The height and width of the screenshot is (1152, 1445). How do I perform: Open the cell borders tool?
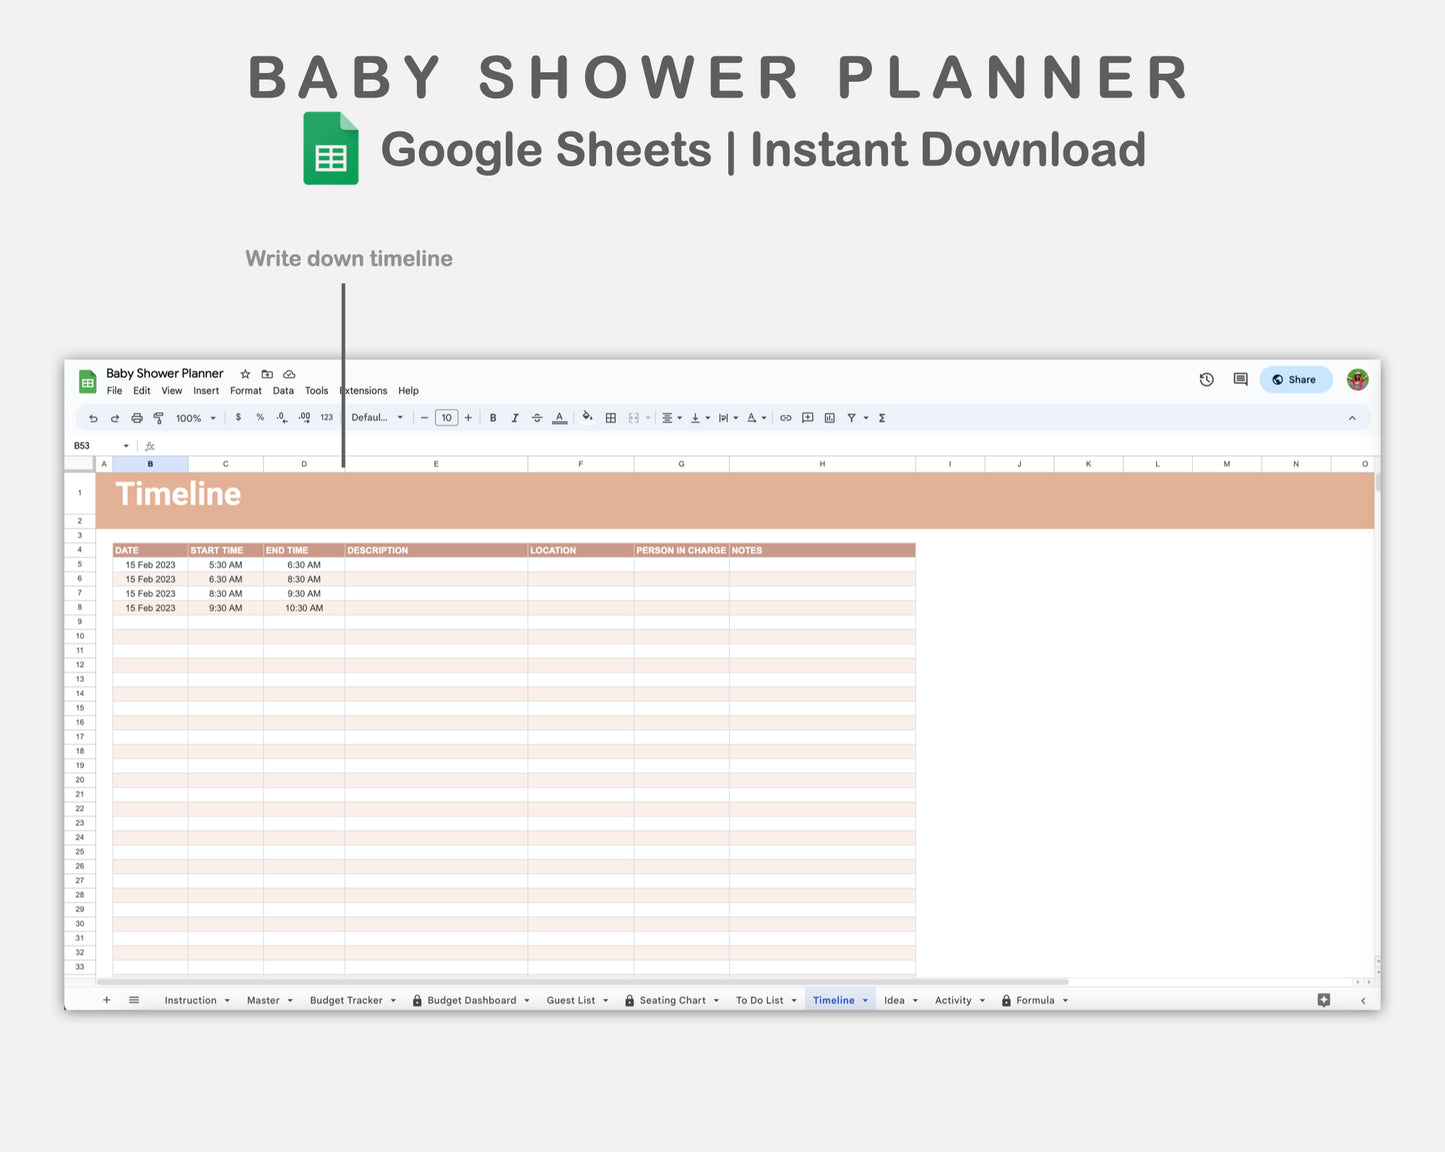[x=611, y=418]
